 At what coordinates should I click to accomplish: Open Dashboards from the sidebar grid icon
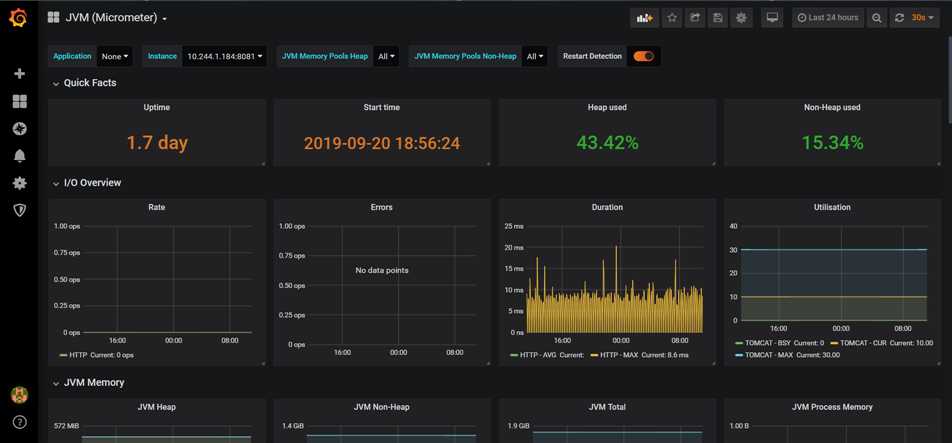point(19,101)
